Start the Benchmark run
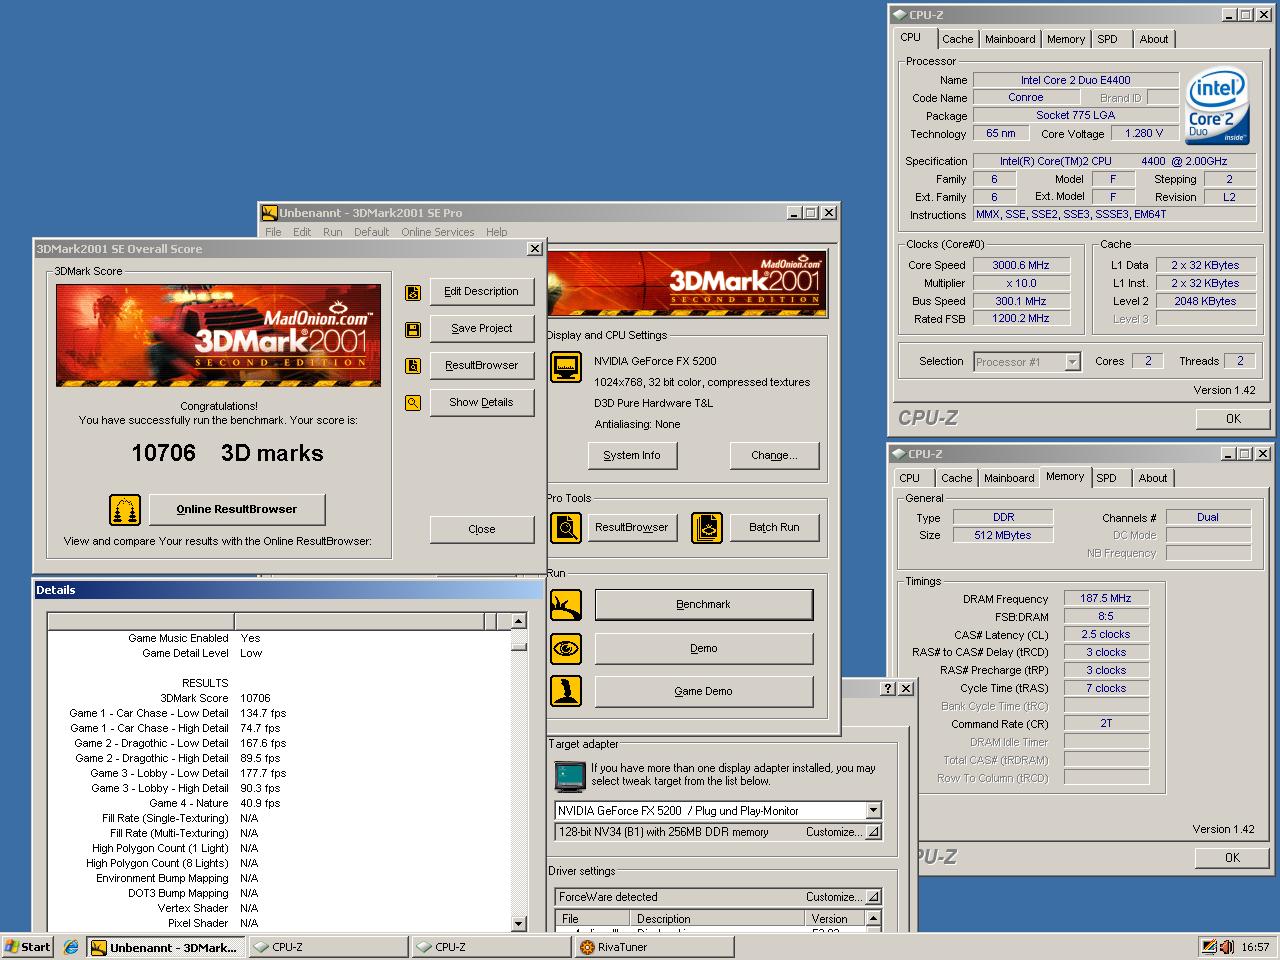Screen dimensions: 1280x960 [x=704, y=605]
